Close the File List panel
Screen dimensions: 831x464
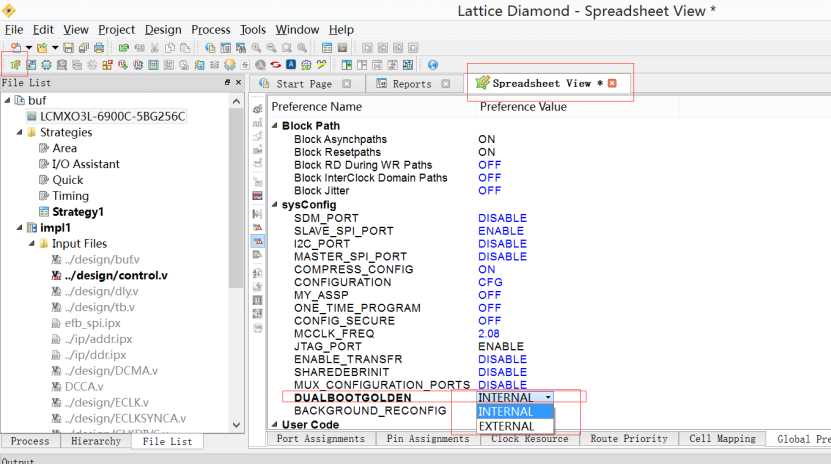pos(238,82)
